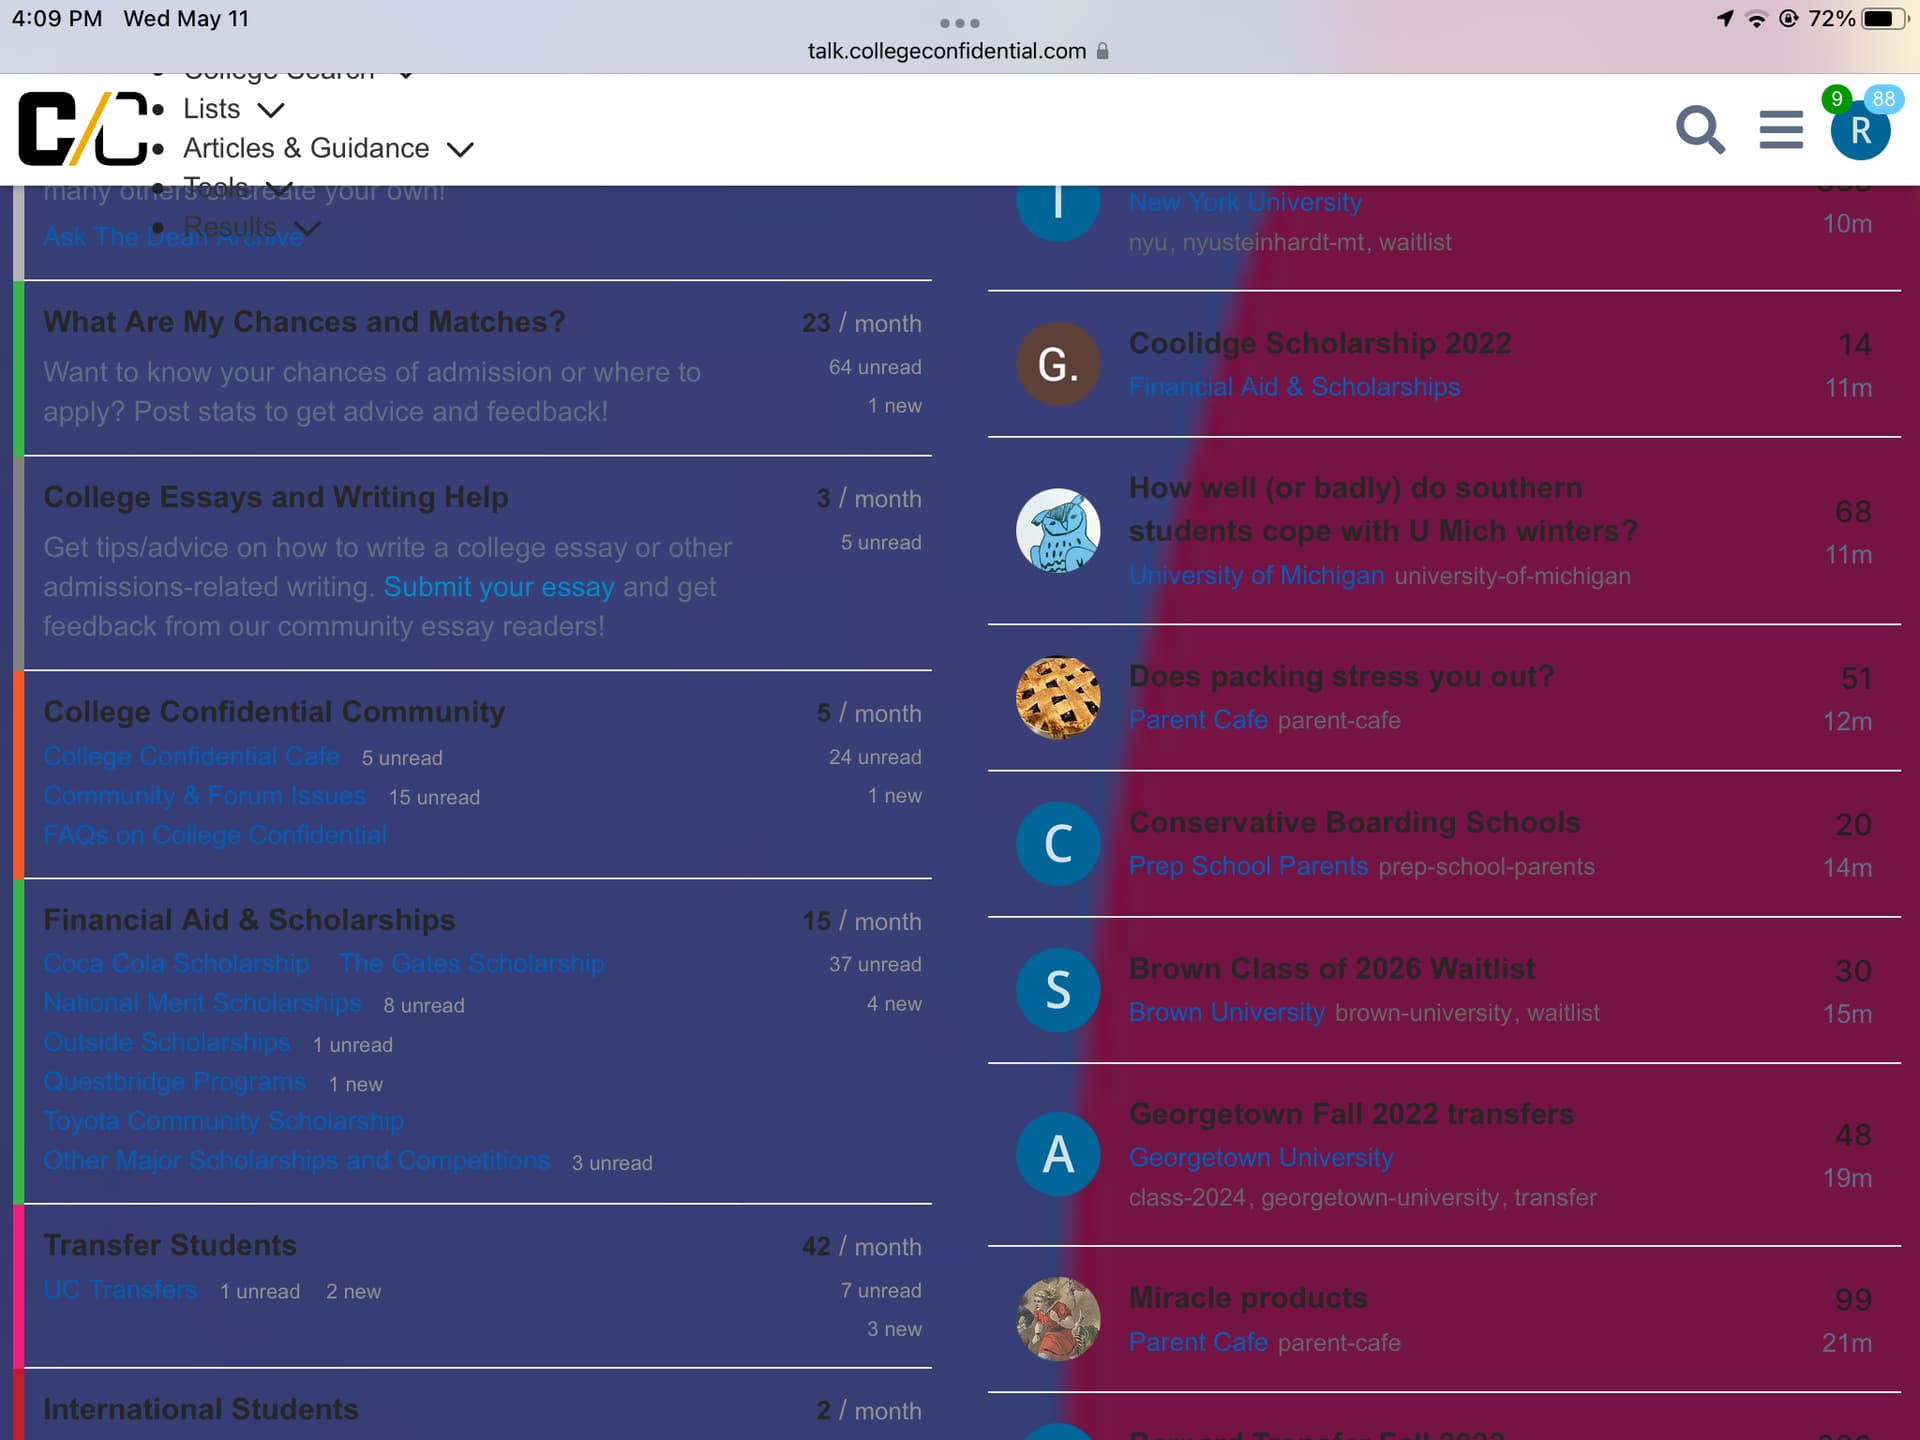
Task: Open Parent Cafe link under Miracle products
Action: point(1198,1342)
